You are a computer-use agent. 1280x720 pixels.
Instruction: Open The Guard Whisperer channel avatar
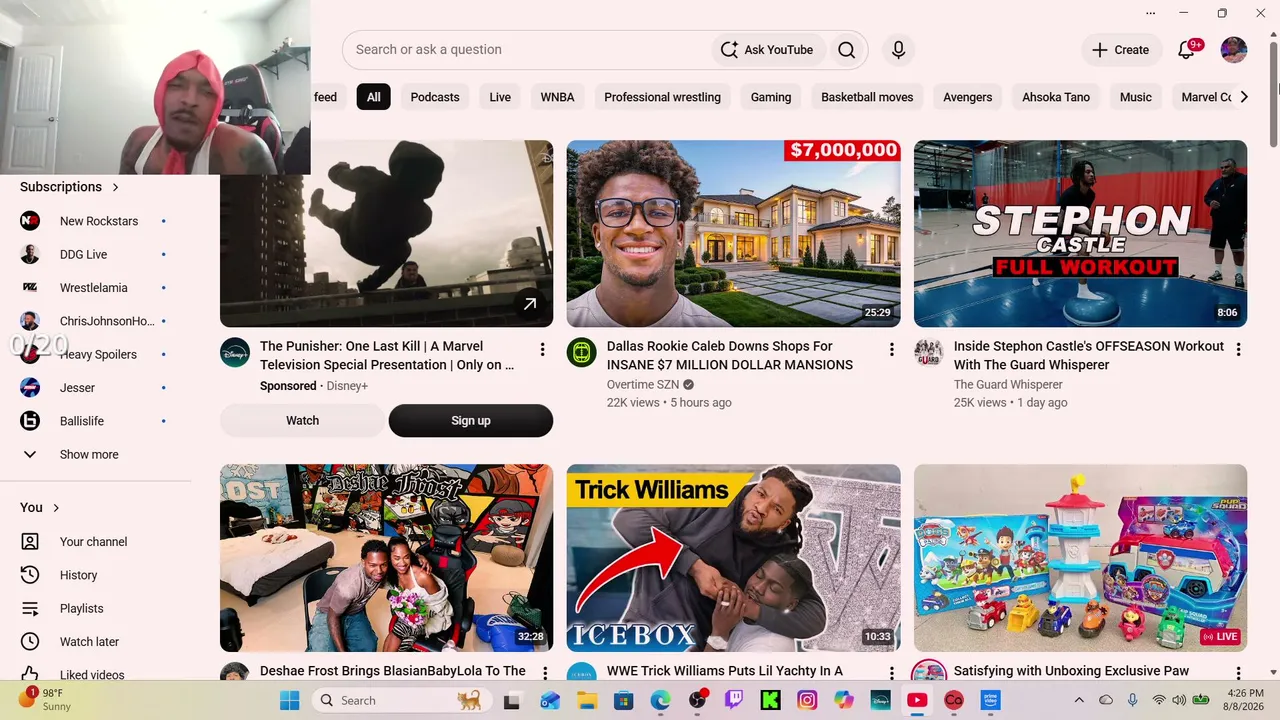pos(929,352)
